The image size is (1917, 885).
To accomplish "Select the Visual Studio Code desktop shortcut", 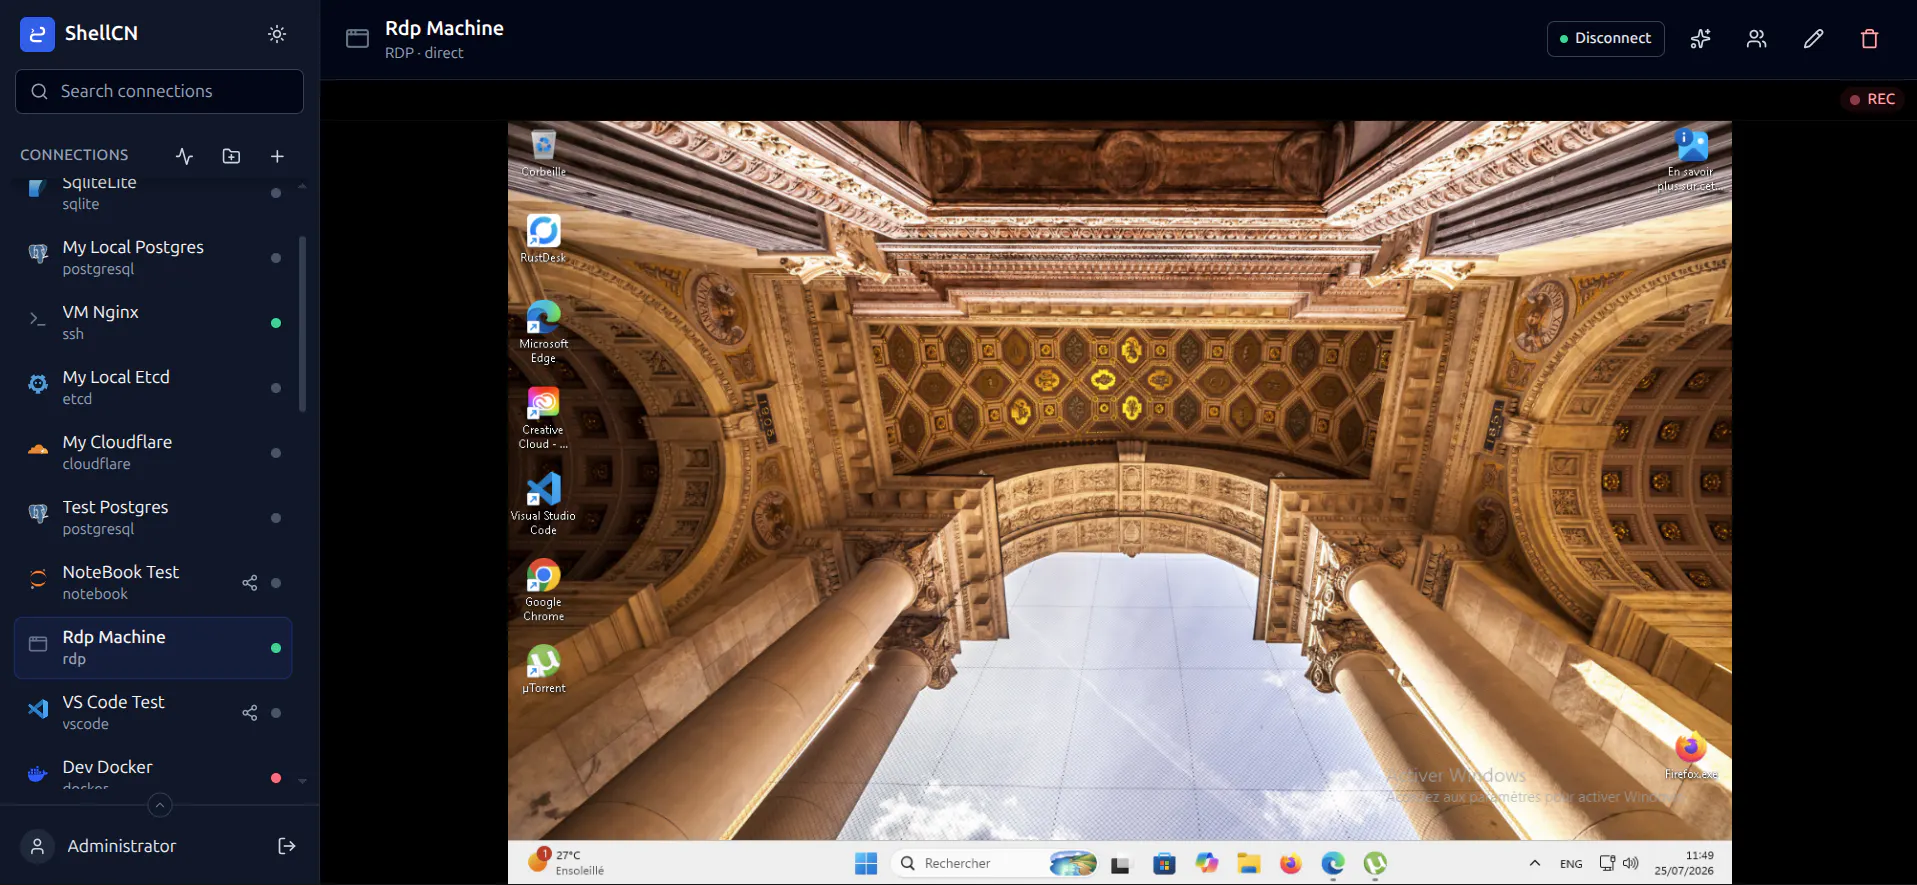I will click(x=543, y=504).
